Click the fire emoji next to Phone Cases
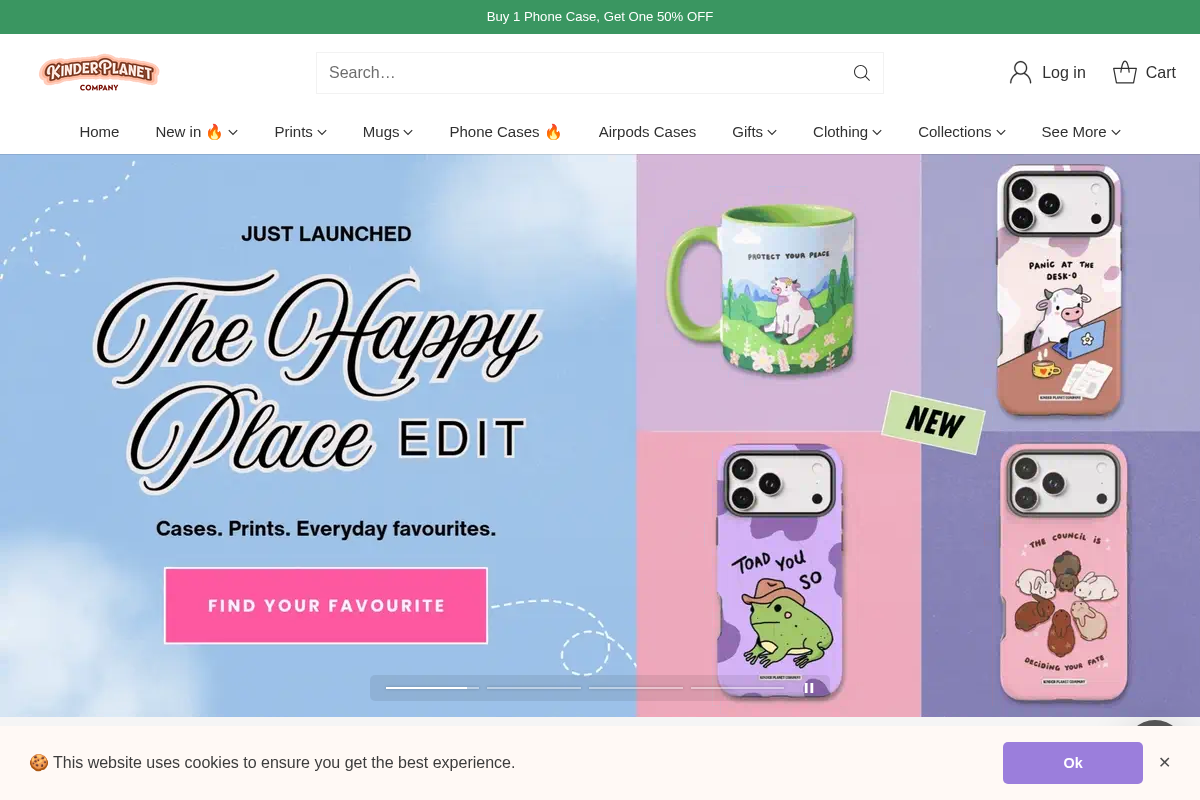 tap(553, 131)
